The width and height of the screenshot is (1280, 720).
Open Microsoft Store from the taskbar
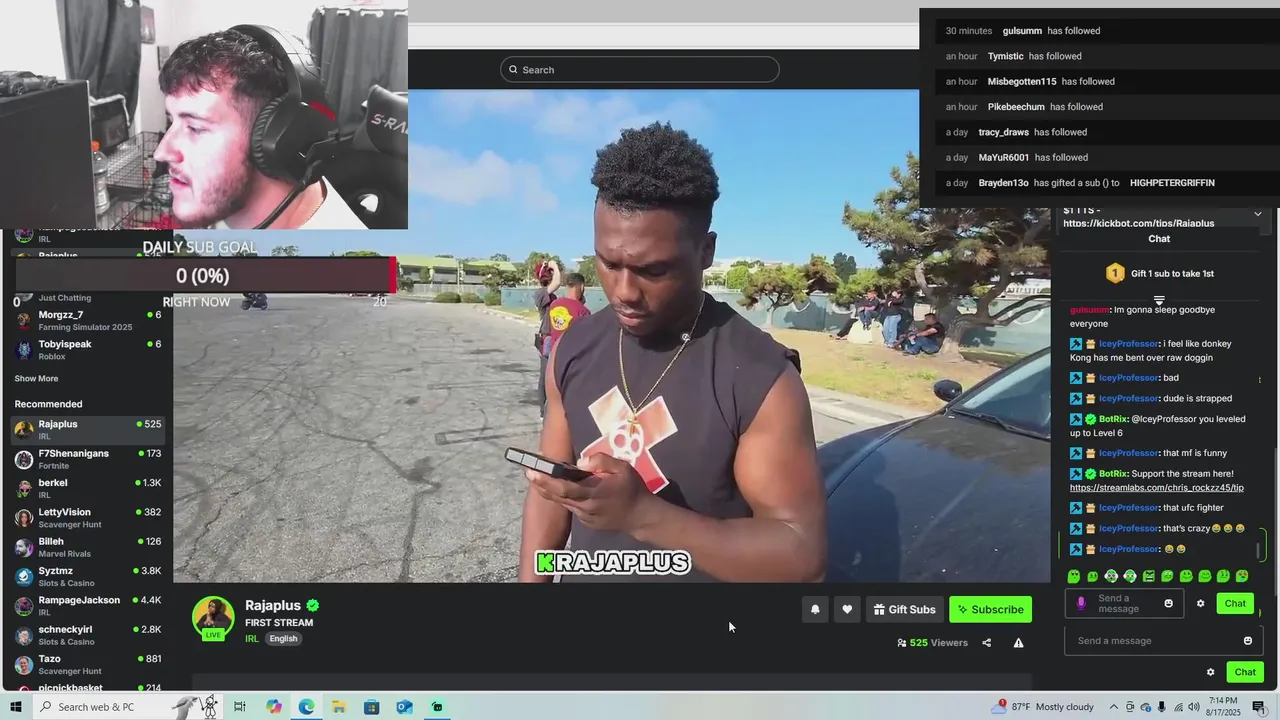pos(372,707)
